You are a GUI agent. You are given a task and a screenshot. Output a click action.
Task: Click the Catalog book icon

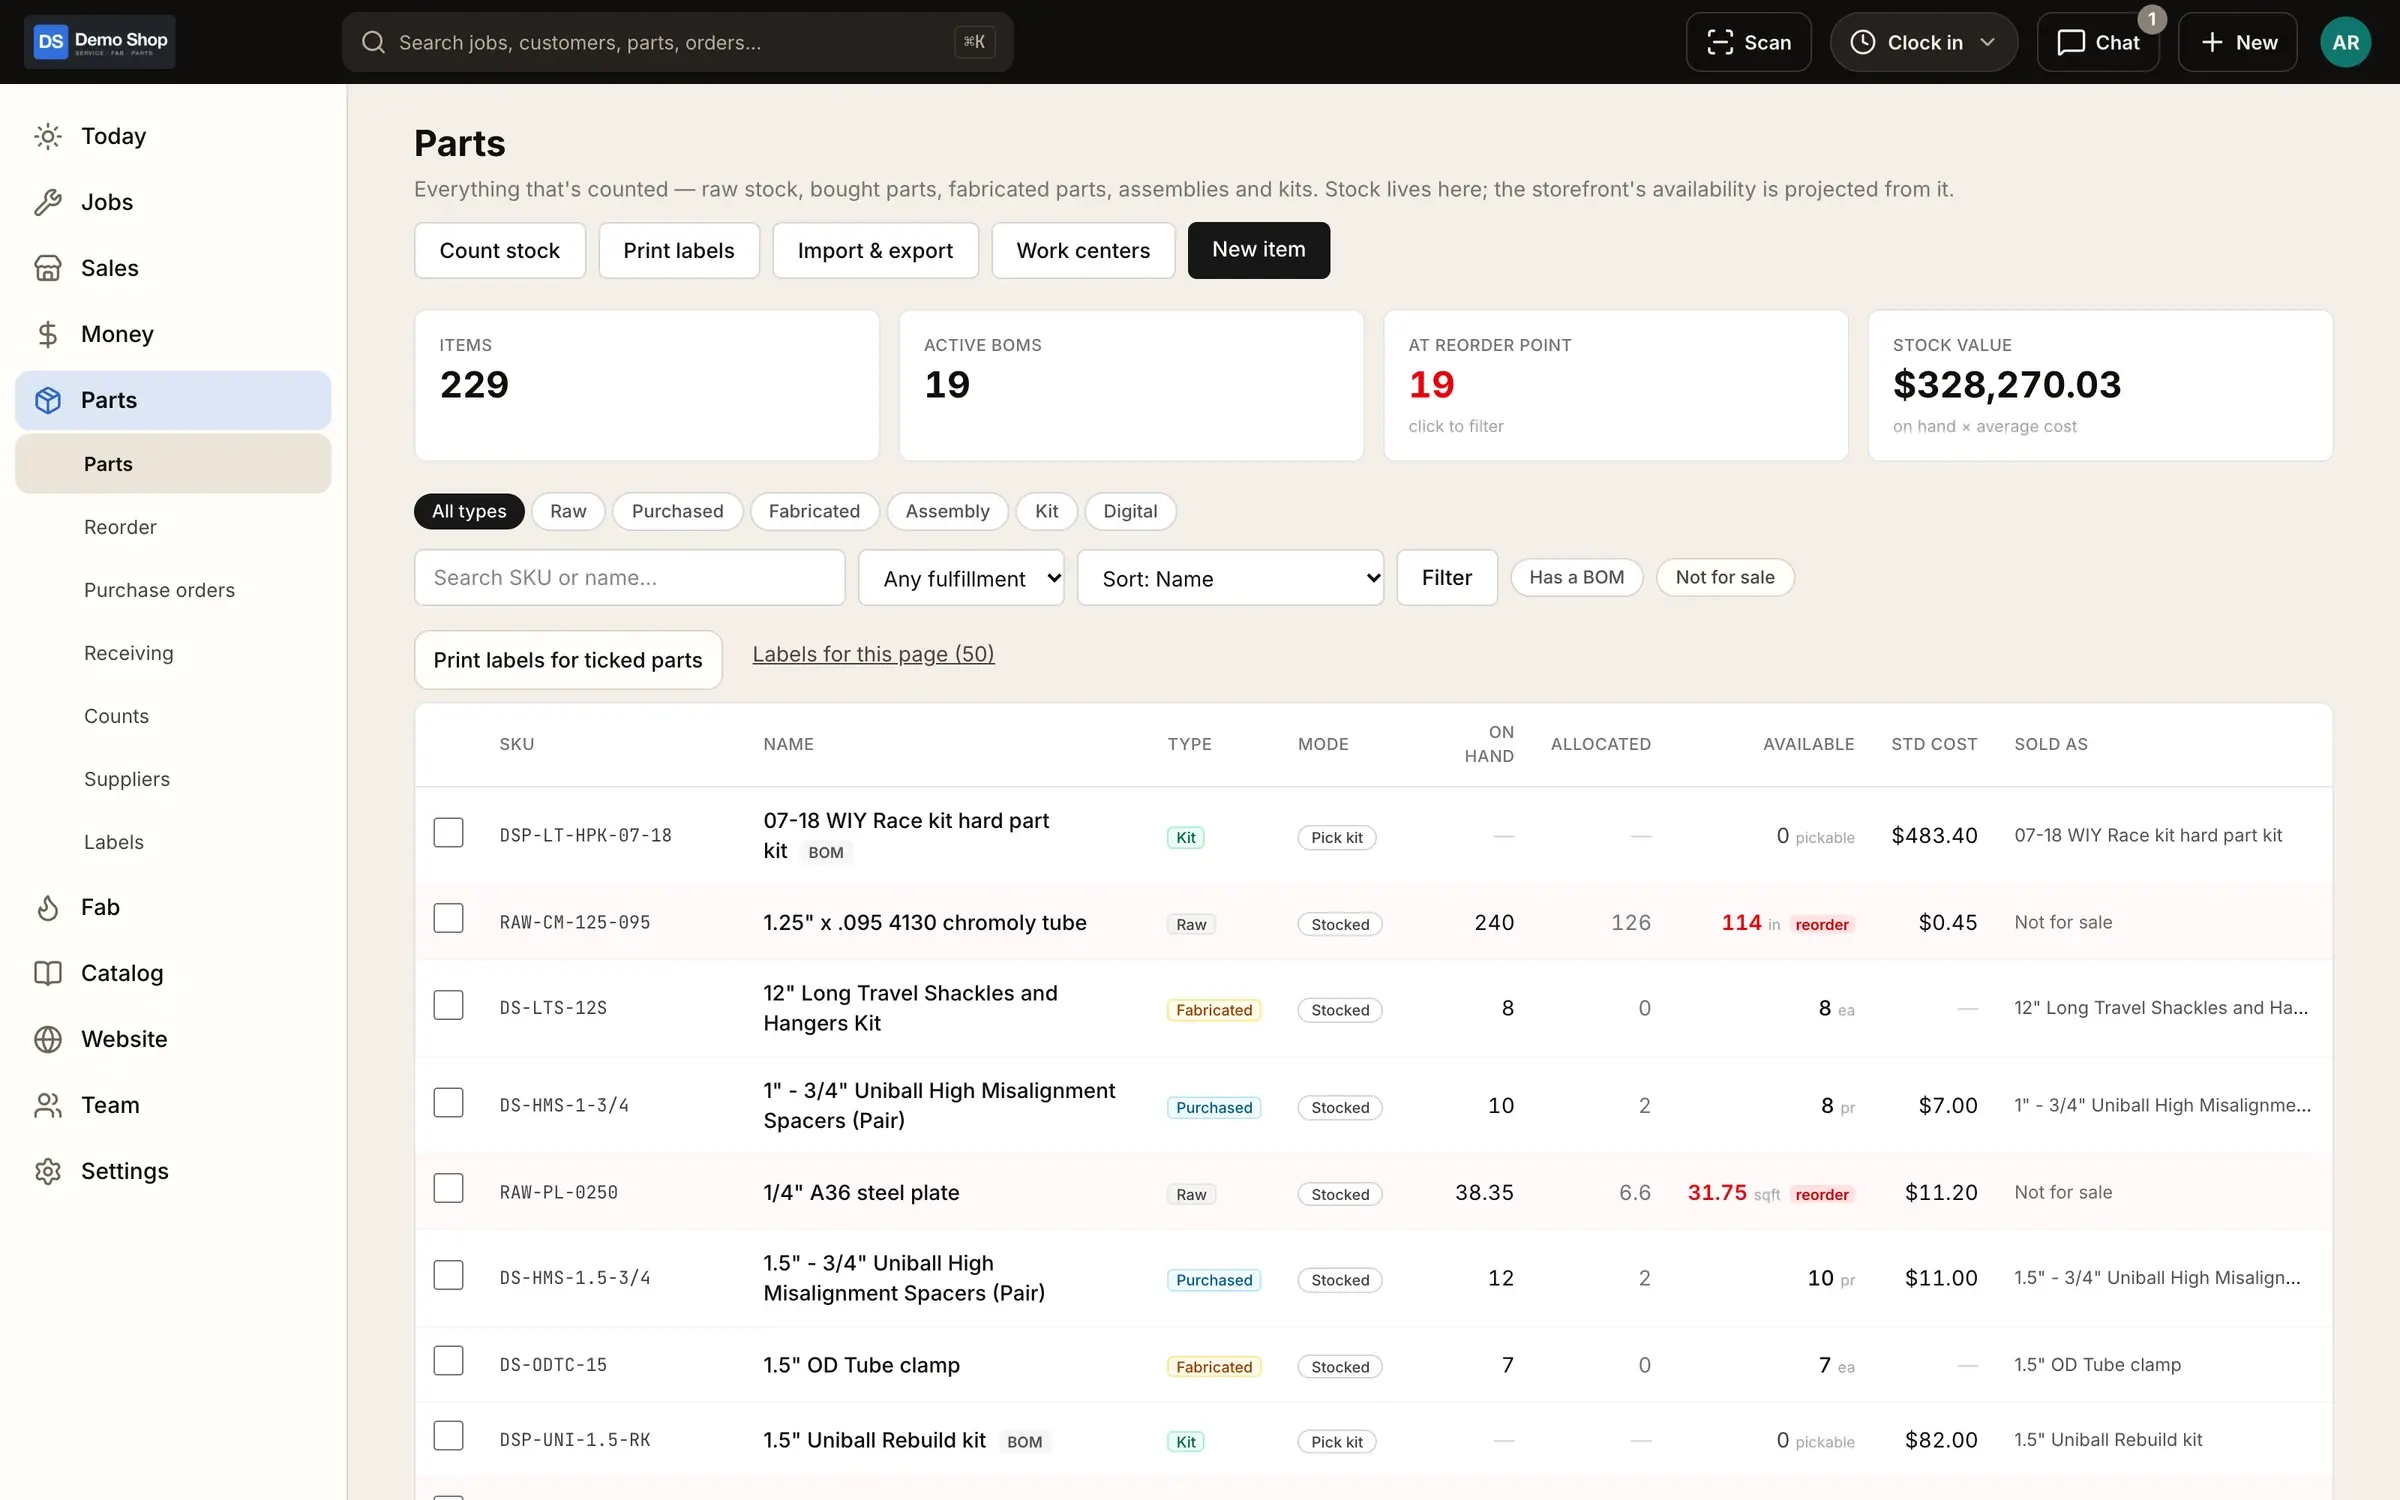coord(48,973)
